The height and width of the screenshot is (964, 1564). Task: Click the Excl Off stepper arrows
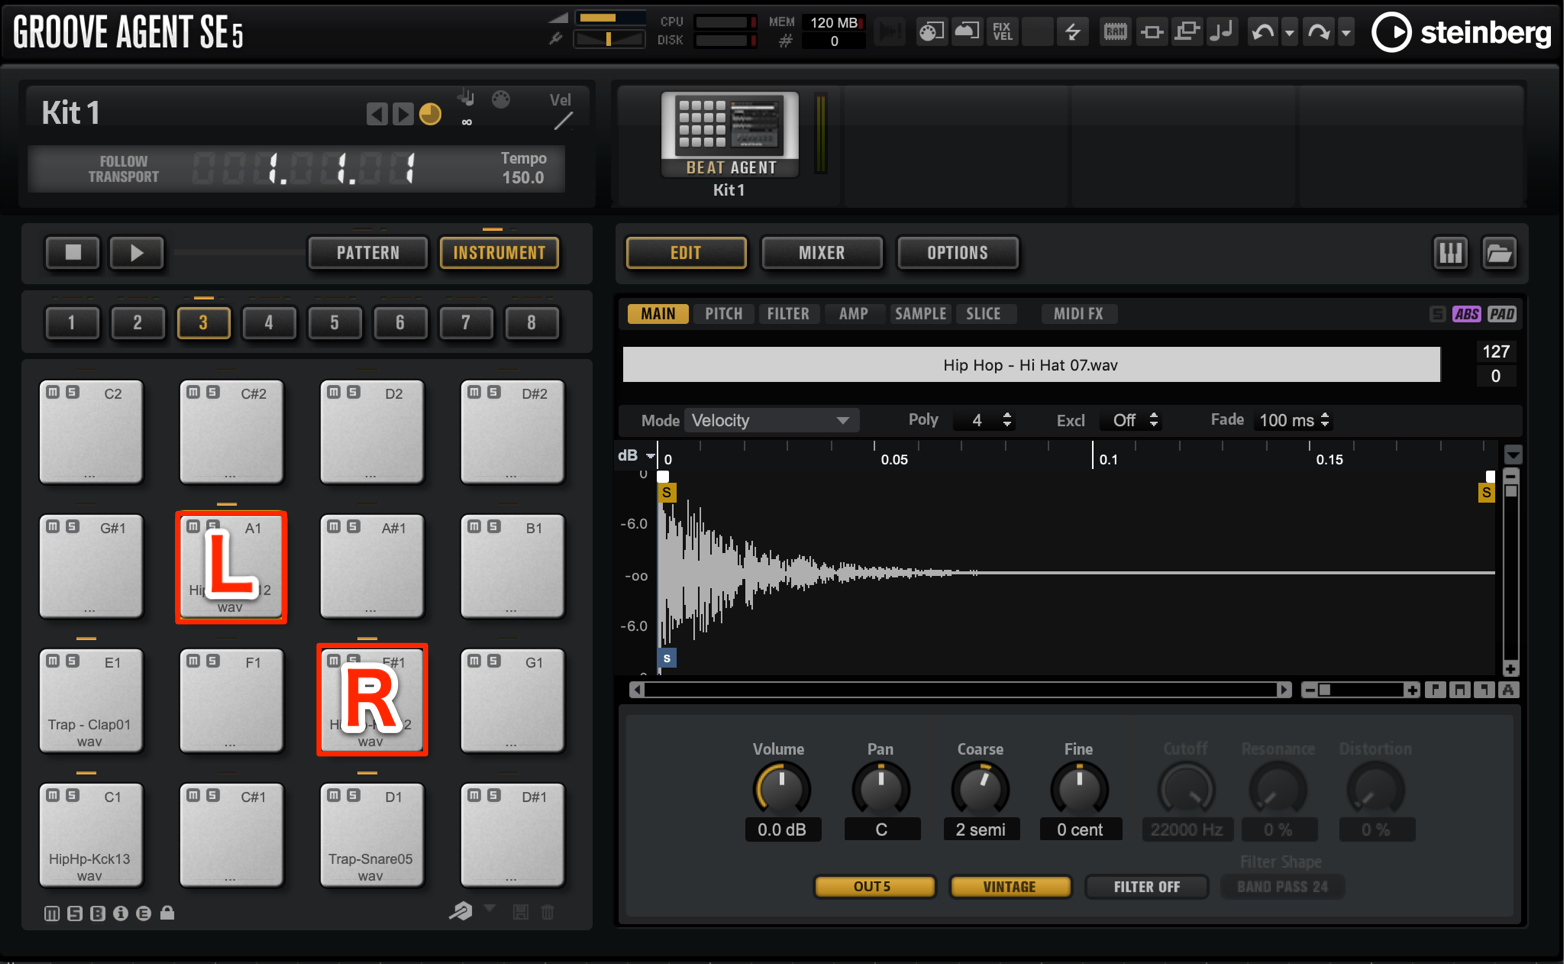pyautogui.click(x=1153, y=421)
